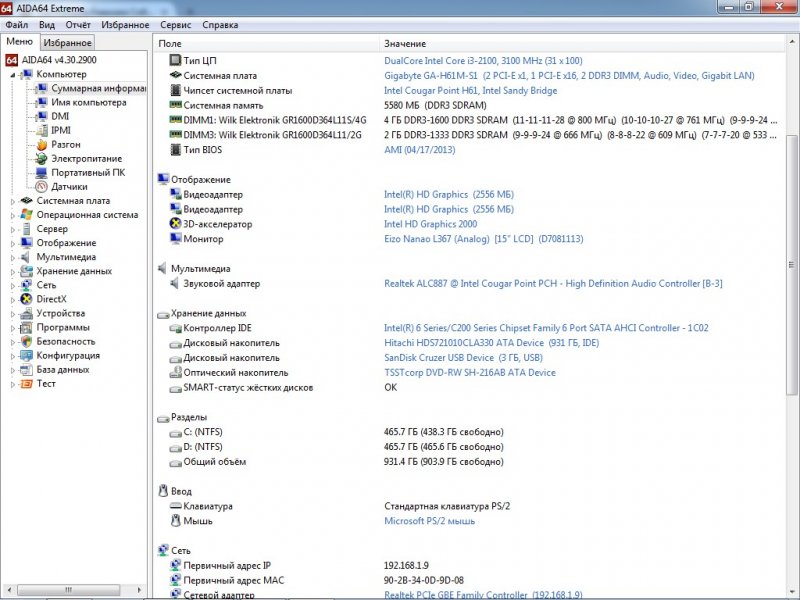800x600 pixels.
Task: Click the Безопасность security icon
Action: 26,341
